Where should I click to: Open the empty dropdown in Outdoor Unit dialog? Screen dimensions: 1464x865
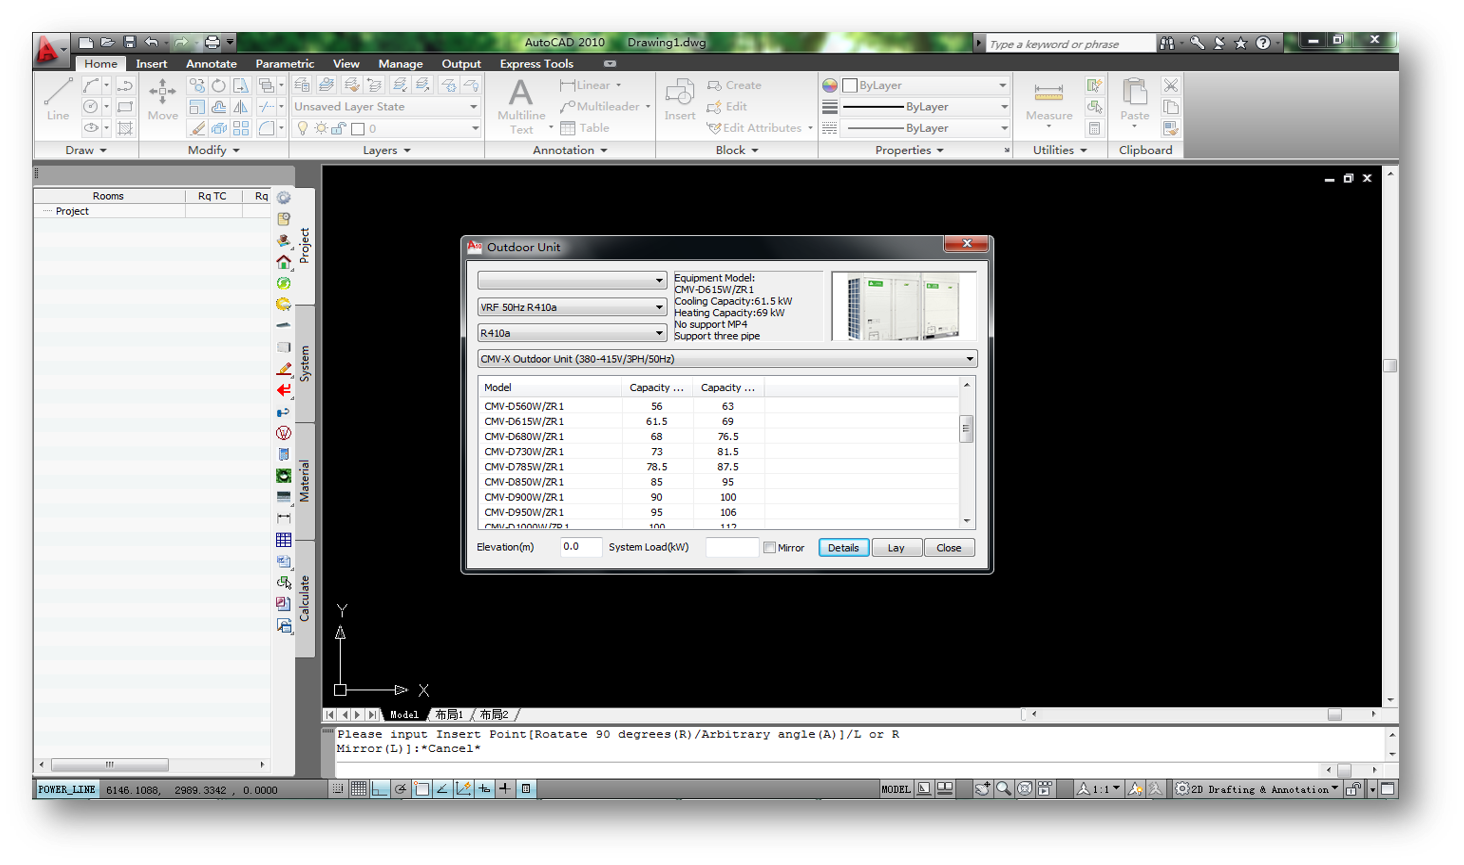[572, 280]
